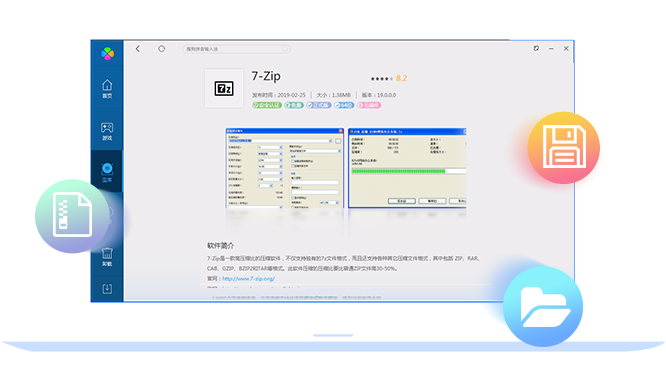Open the Home page in sidebar
666x371 pixels.
[107, 89]
